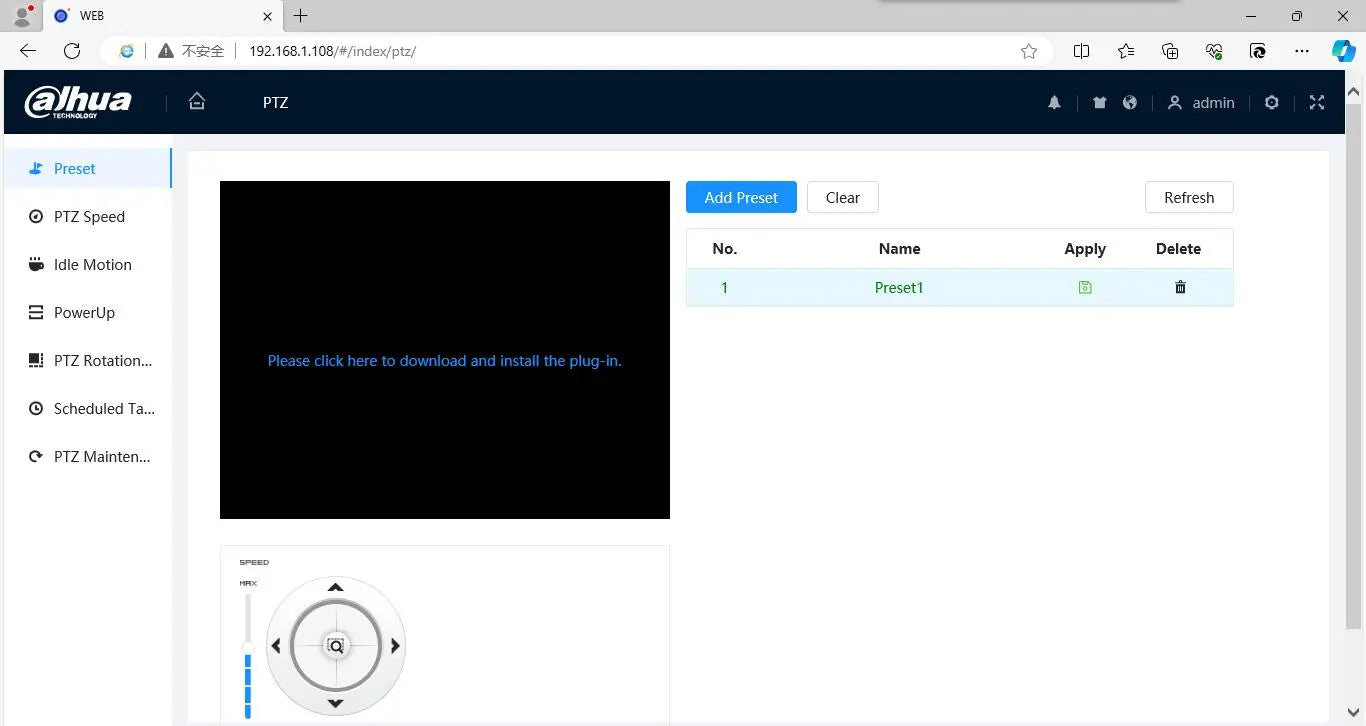Delete Preset1 using trash icon
Image resolution: width=1366 pixels, height=726 pixels.
1180,287
